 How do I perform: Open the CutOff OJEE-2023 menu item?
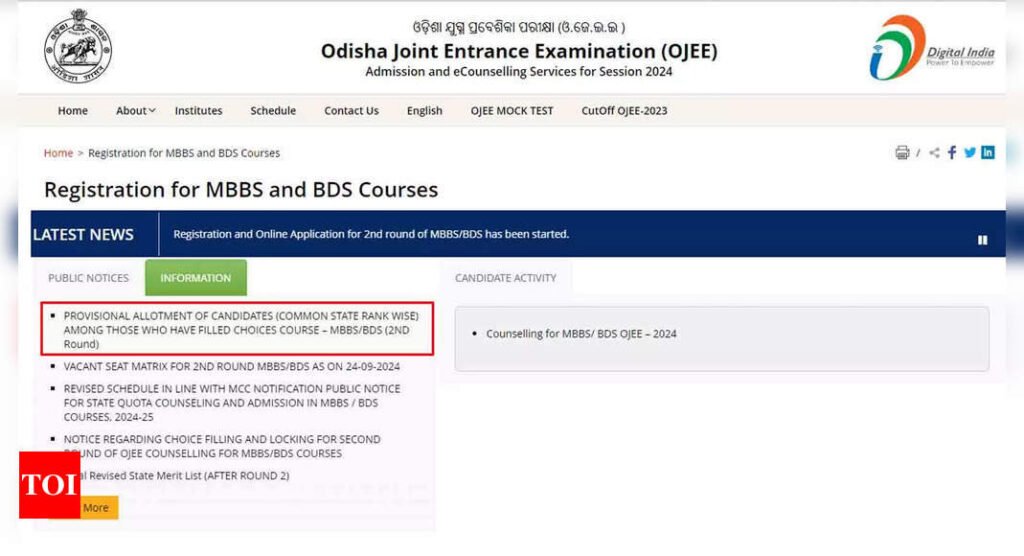(624, 110)
